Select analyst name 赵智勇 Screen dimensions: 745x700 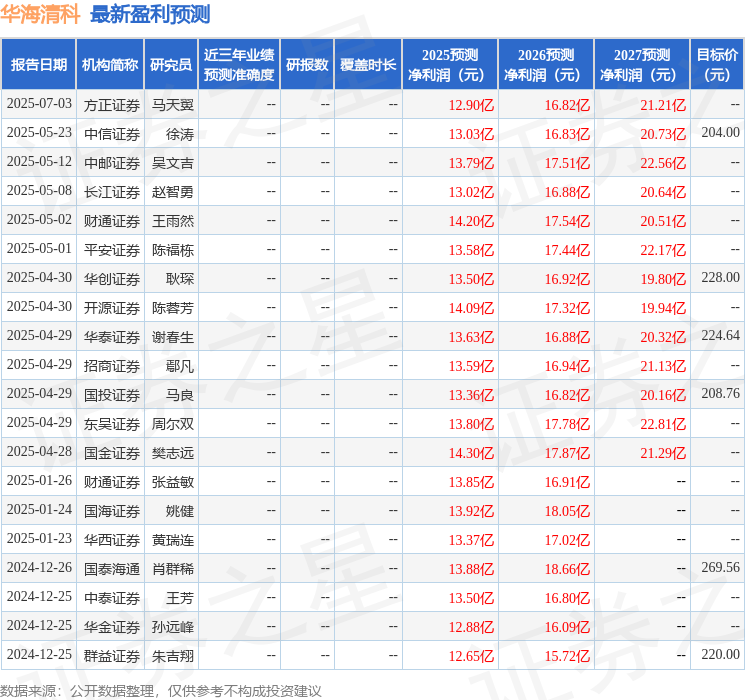pos(172,192)
